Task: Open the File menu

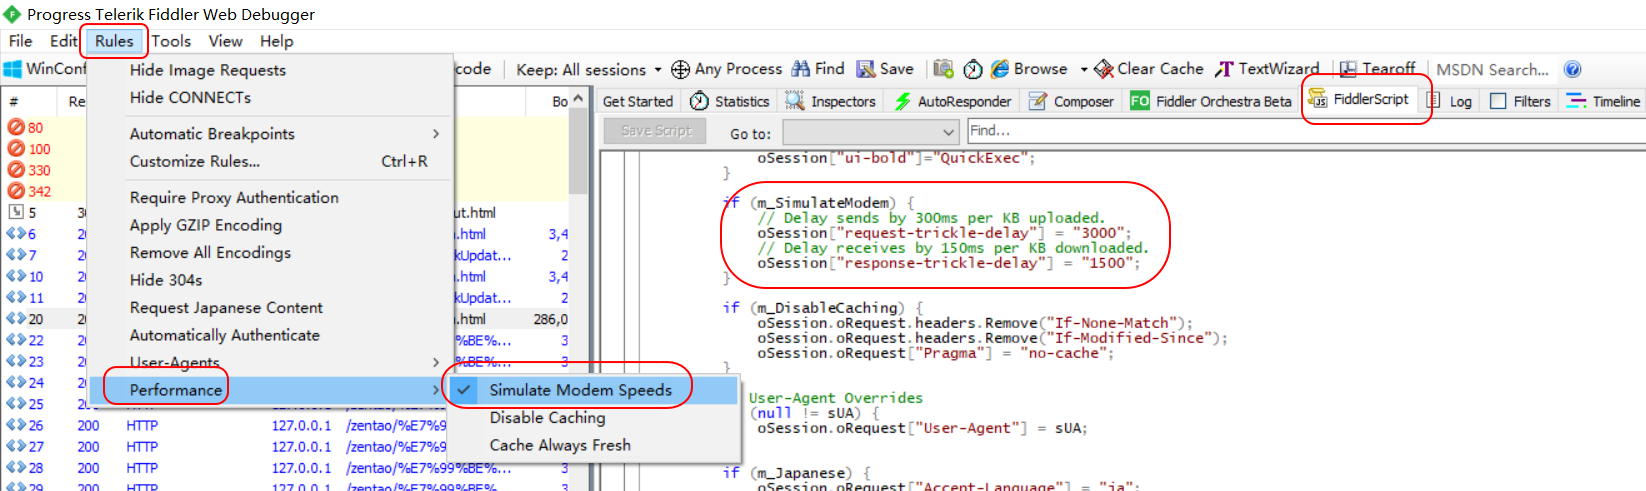Action: click(20, 41)
